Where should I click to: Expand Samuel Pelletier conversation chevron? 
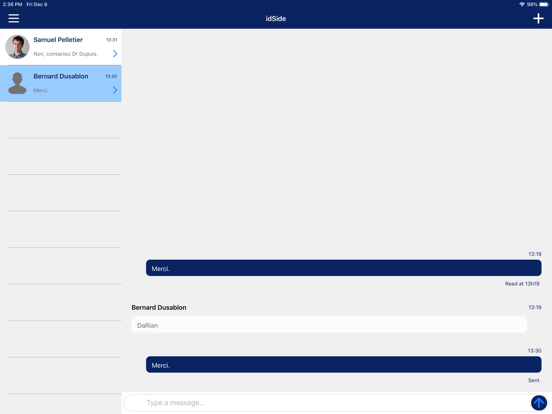click(115, 54)
